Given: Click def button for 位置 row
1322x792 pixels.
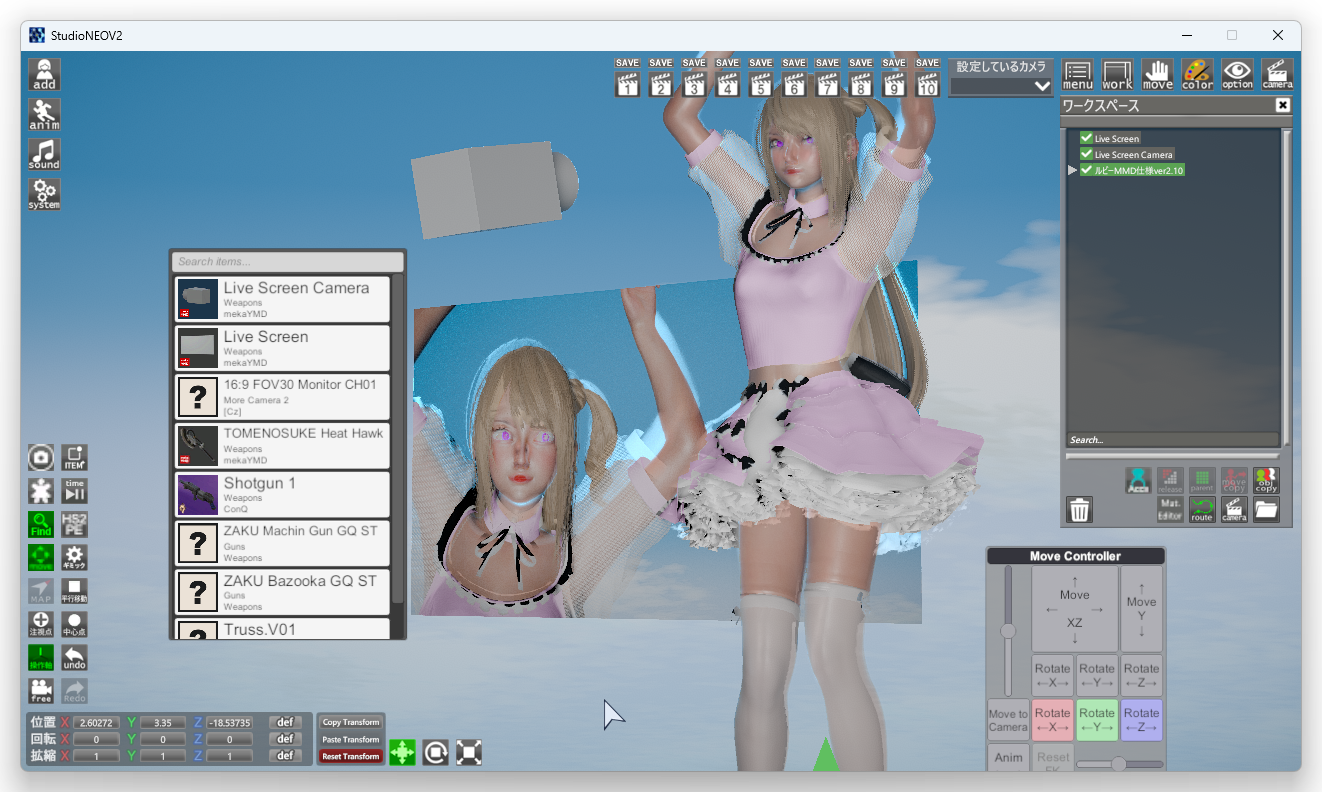Looking at the screenshot, I should click(x=285, y=722).
